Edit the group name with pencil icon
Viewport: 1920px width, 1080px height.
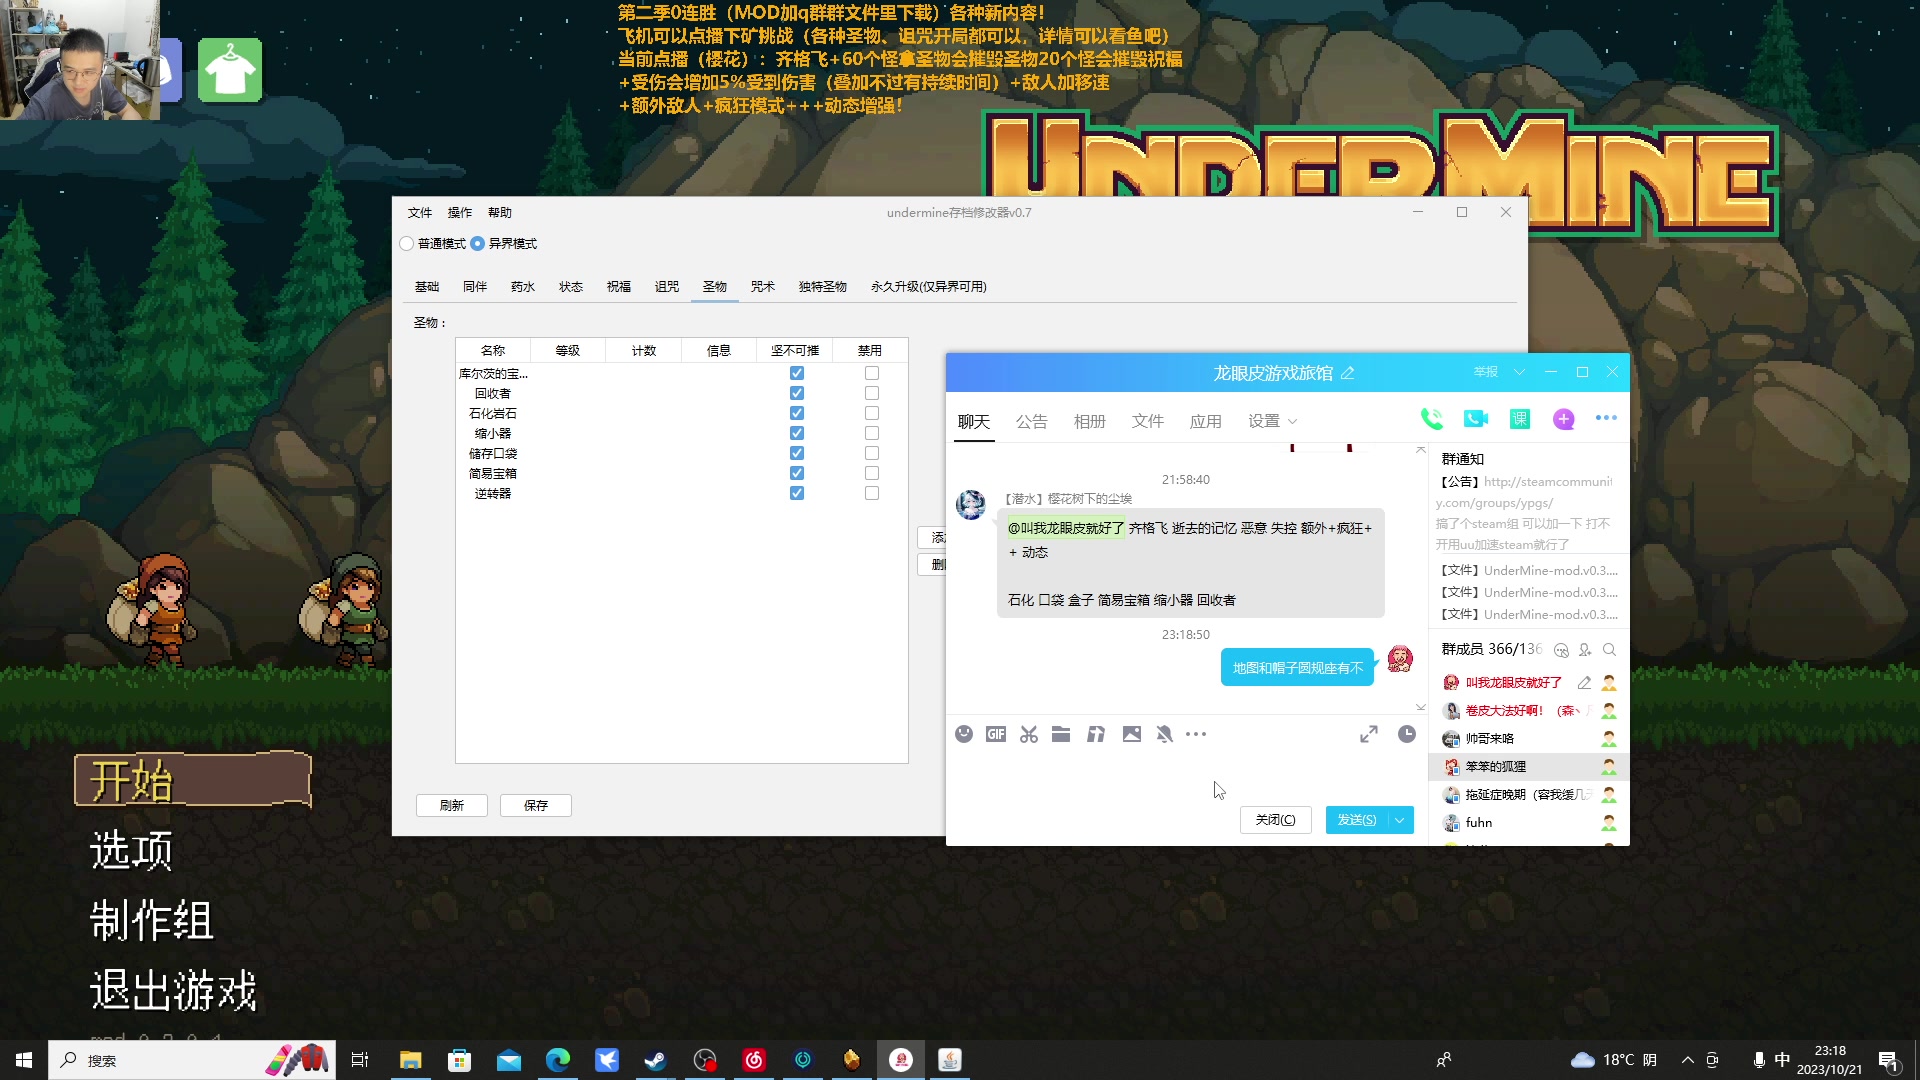point(1347,373)
